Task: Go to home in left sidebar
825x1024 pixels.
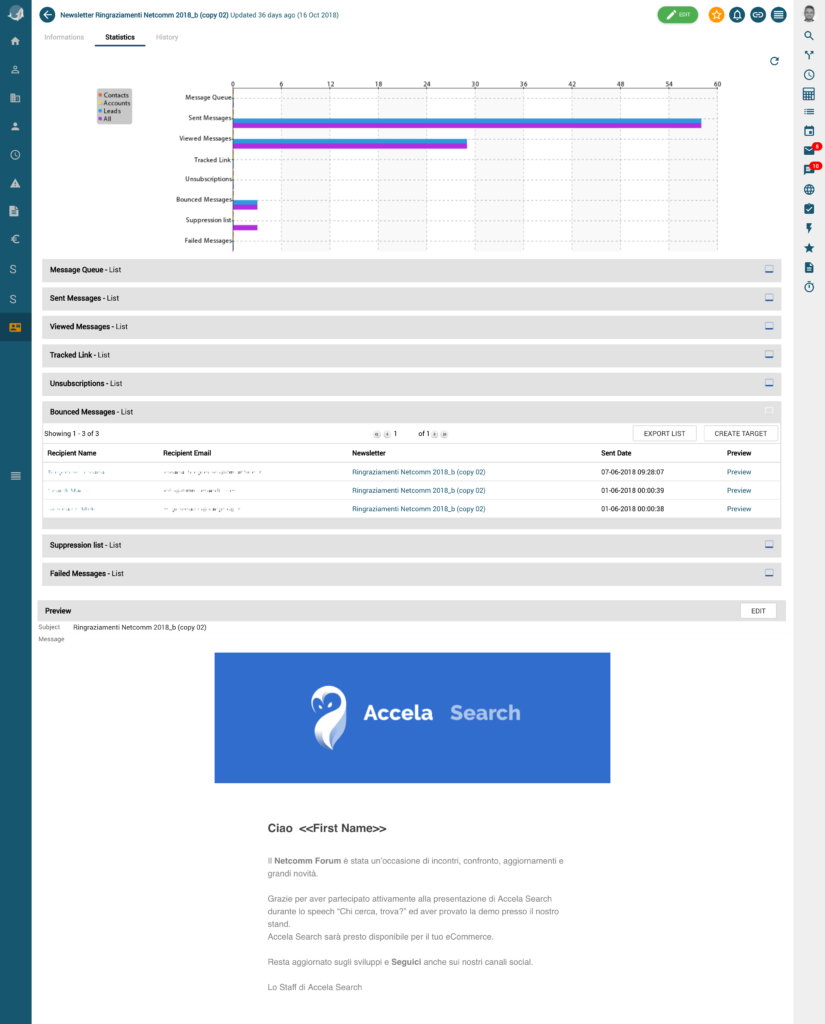Action: (x=15, y=41)
